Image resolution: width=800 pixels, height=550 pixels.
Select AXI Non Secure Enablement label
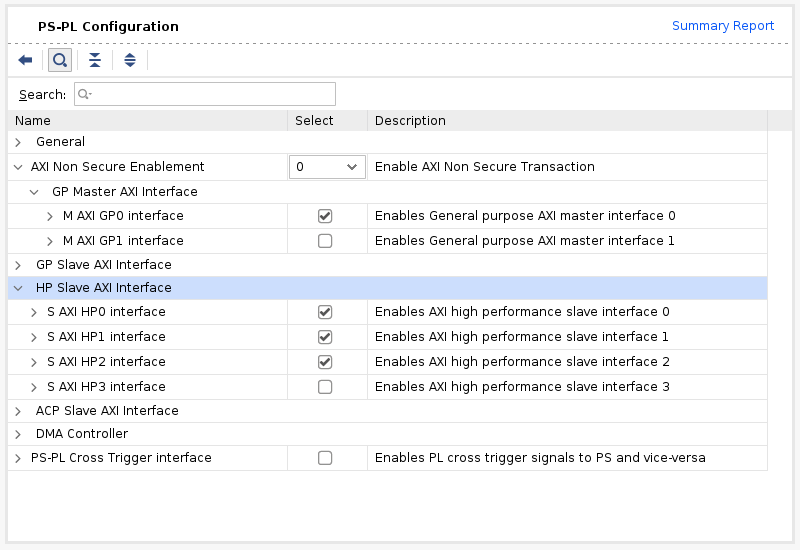coord(117,166)
